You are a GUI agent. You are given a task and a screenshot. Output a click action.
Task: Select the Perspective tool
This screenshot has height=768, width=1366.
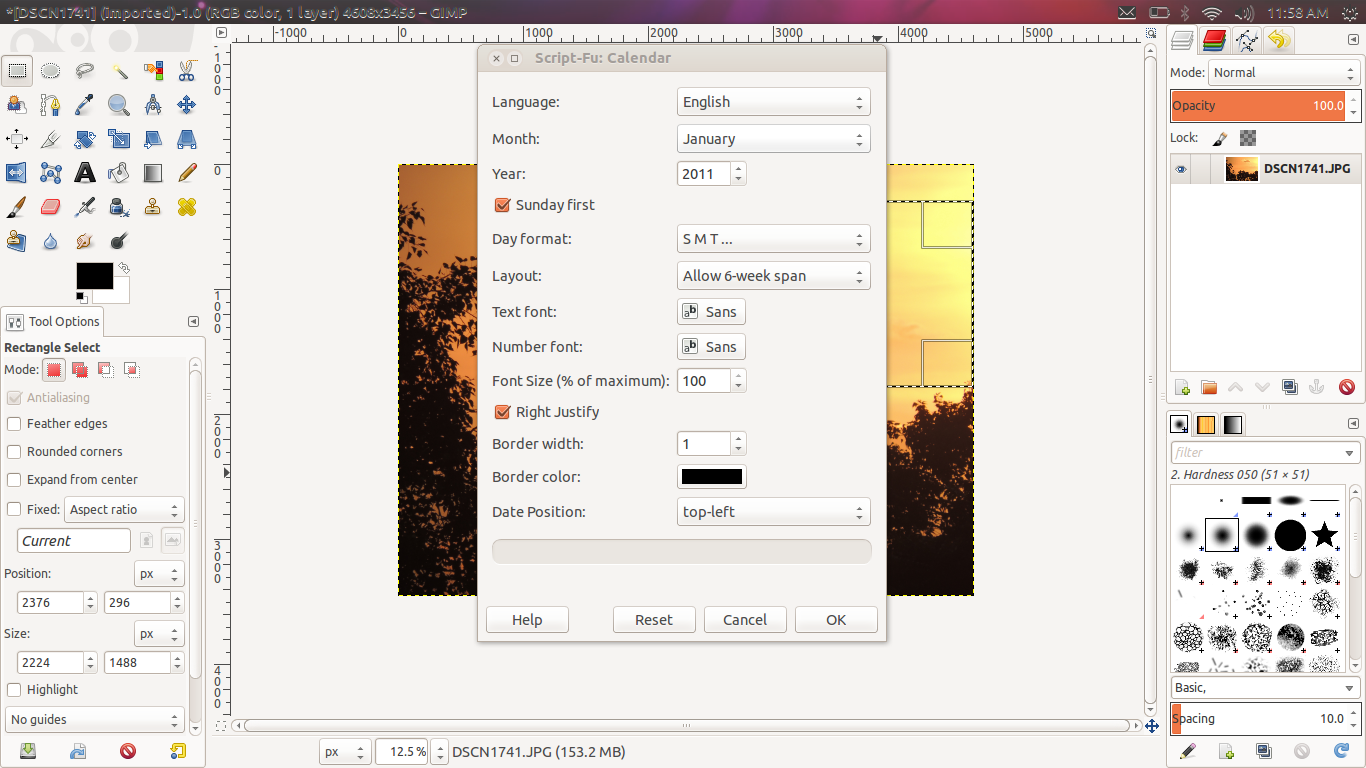click(x=187, y=139)
